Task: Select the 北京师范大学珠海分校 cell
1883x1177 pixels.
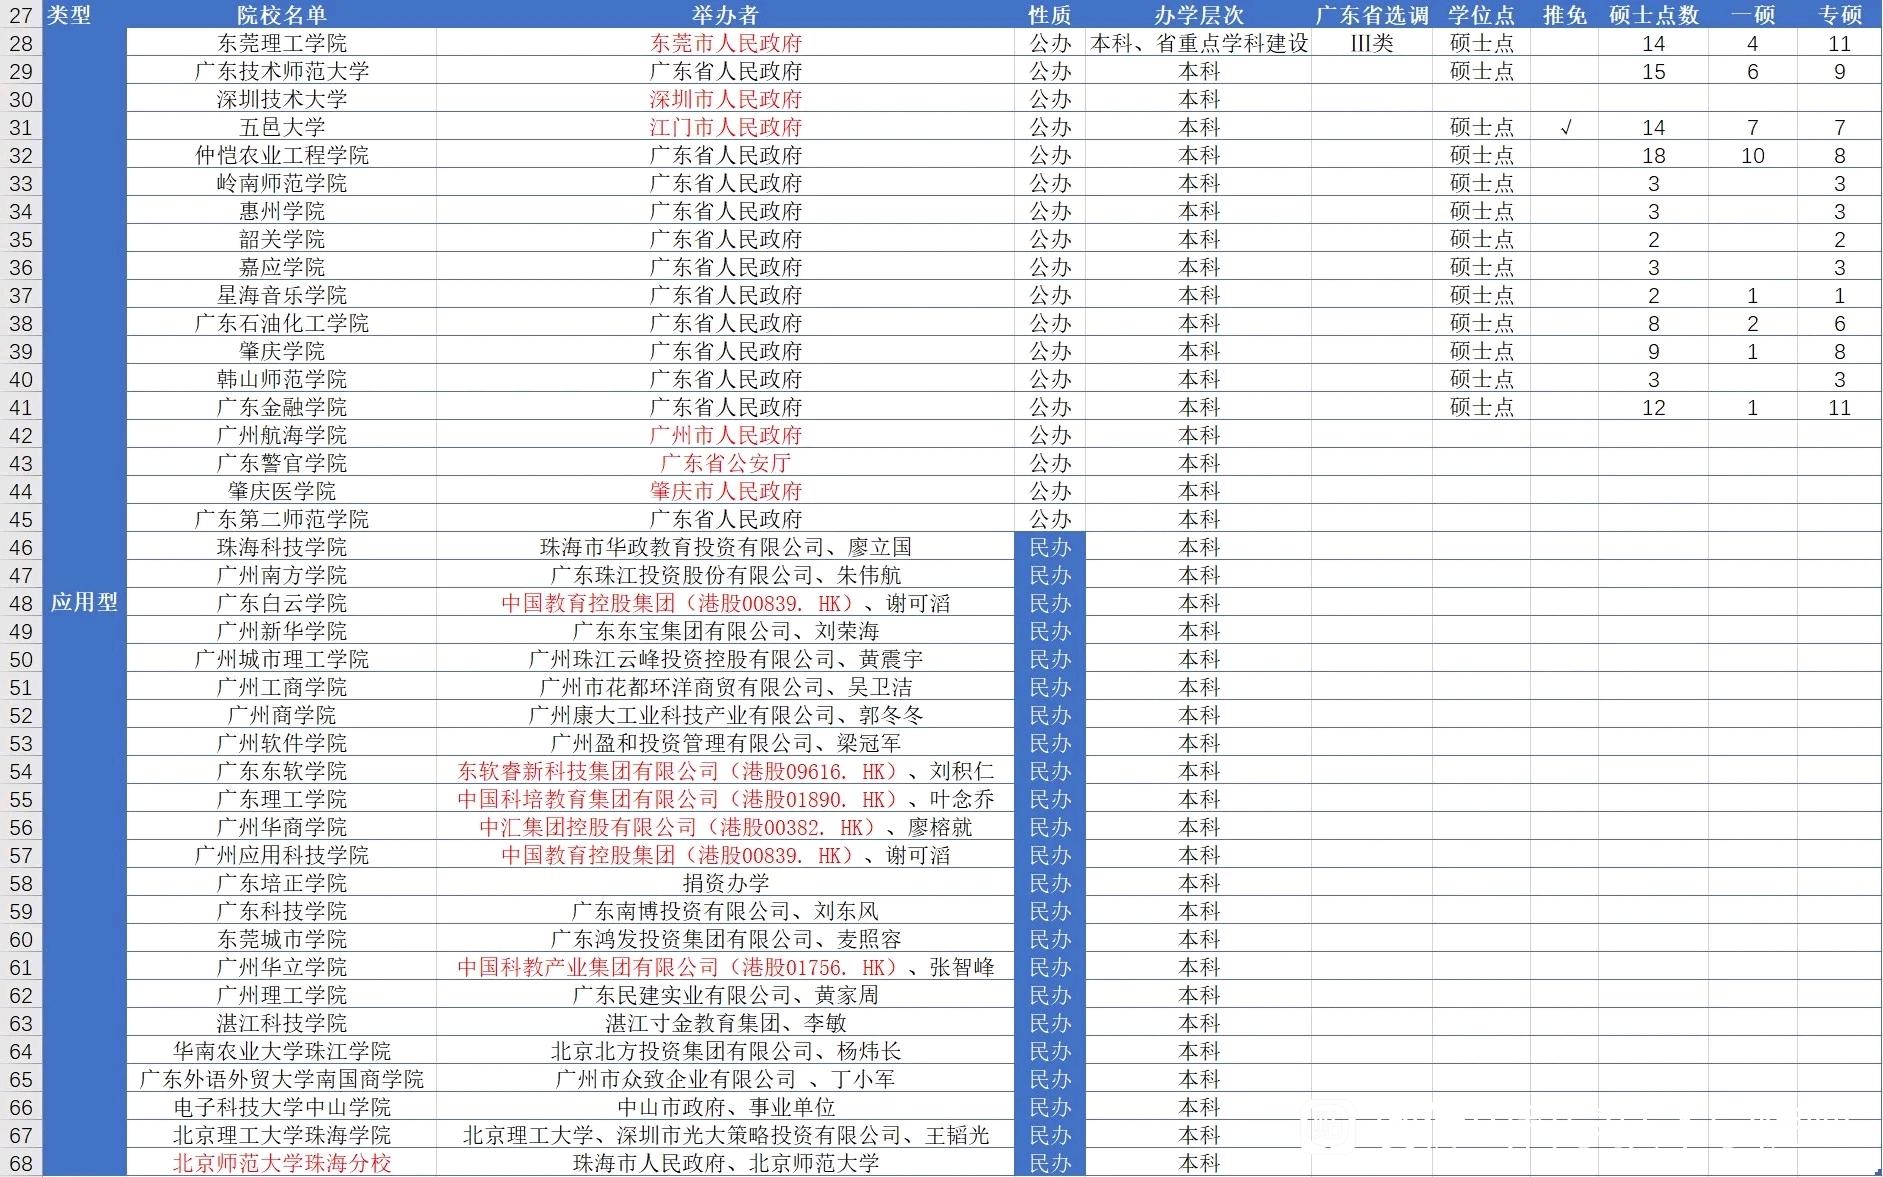Action: (282, 1163)
